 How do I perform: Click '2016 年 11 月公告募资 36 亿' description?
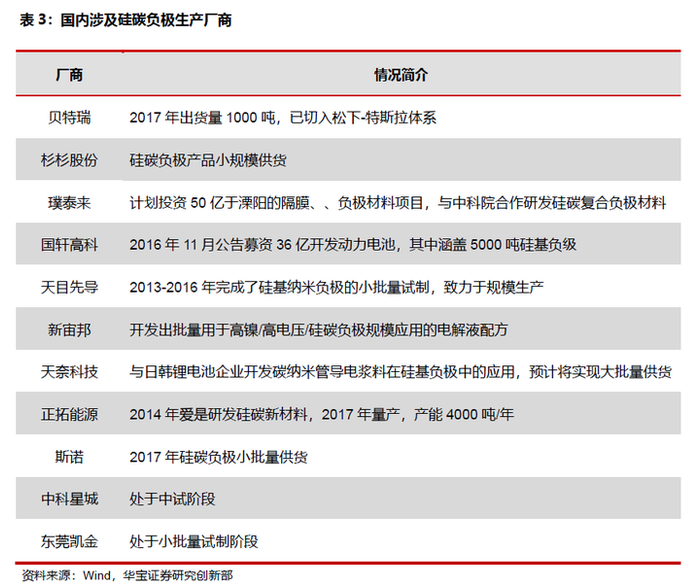pos(219,245)
